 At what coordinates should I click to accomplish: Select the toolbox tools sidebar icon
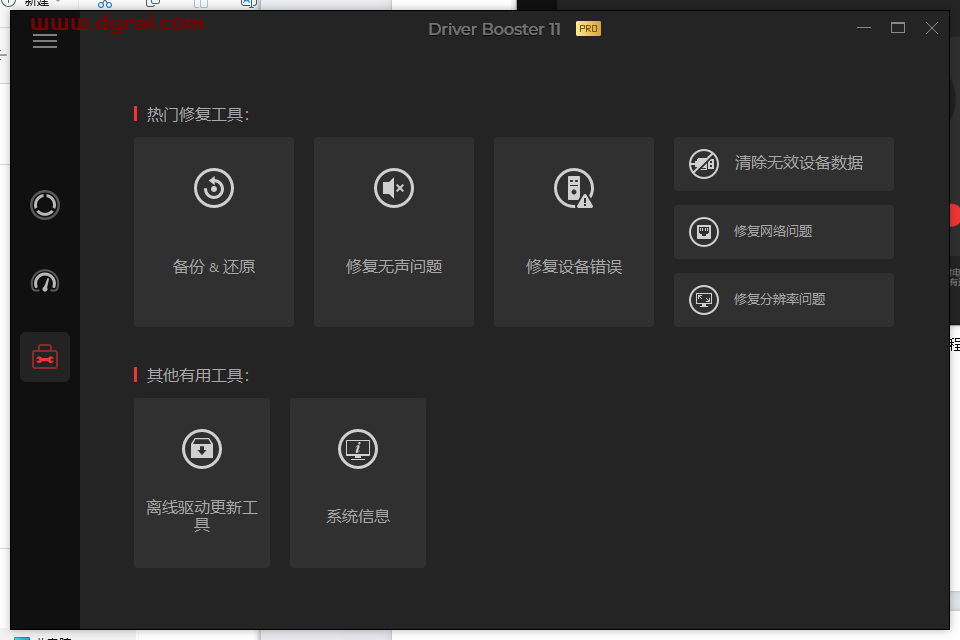(x=45, y=357)
